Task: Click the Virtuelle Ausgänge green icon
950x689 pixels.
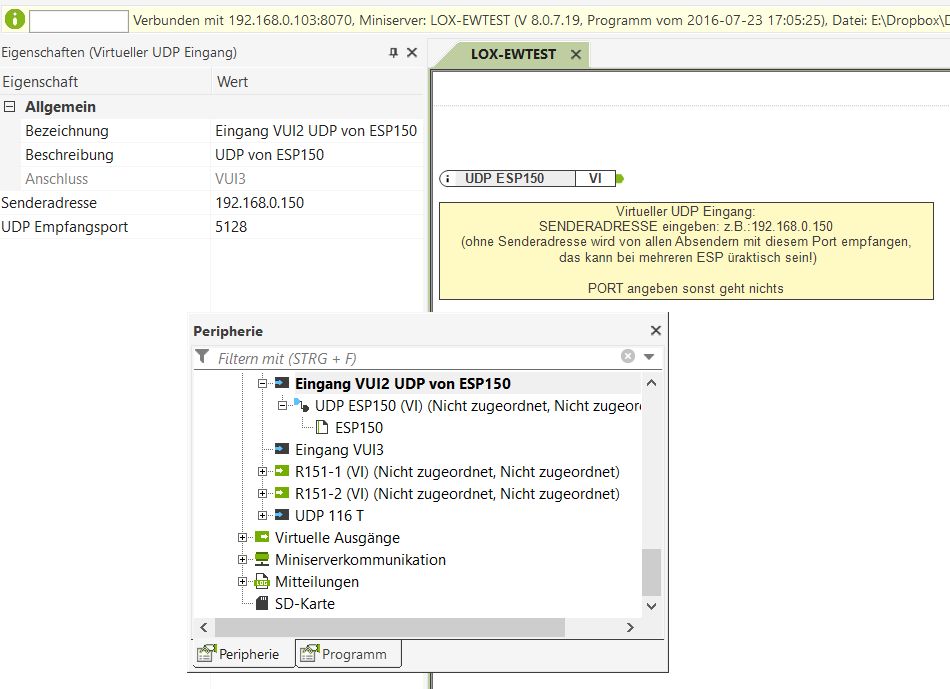Action: pos(262,536)
